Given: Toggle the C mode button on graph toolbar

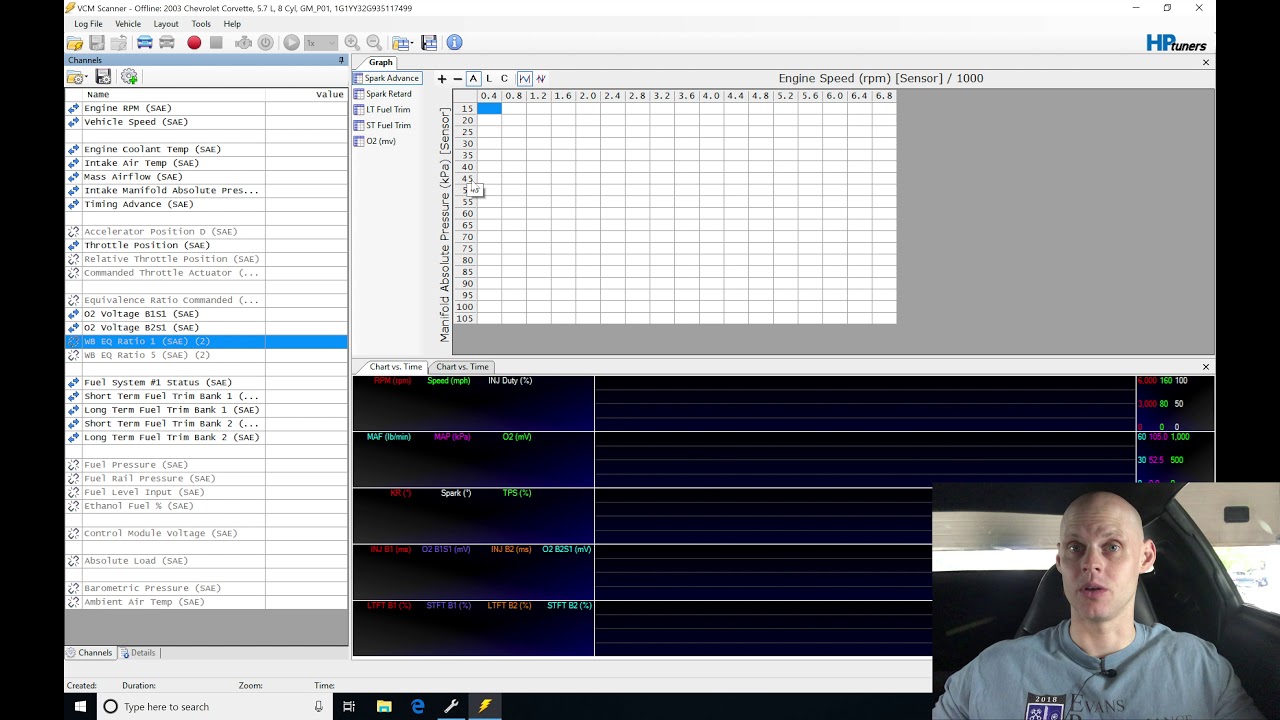Looking at the screenshot, I should (504, 79).
